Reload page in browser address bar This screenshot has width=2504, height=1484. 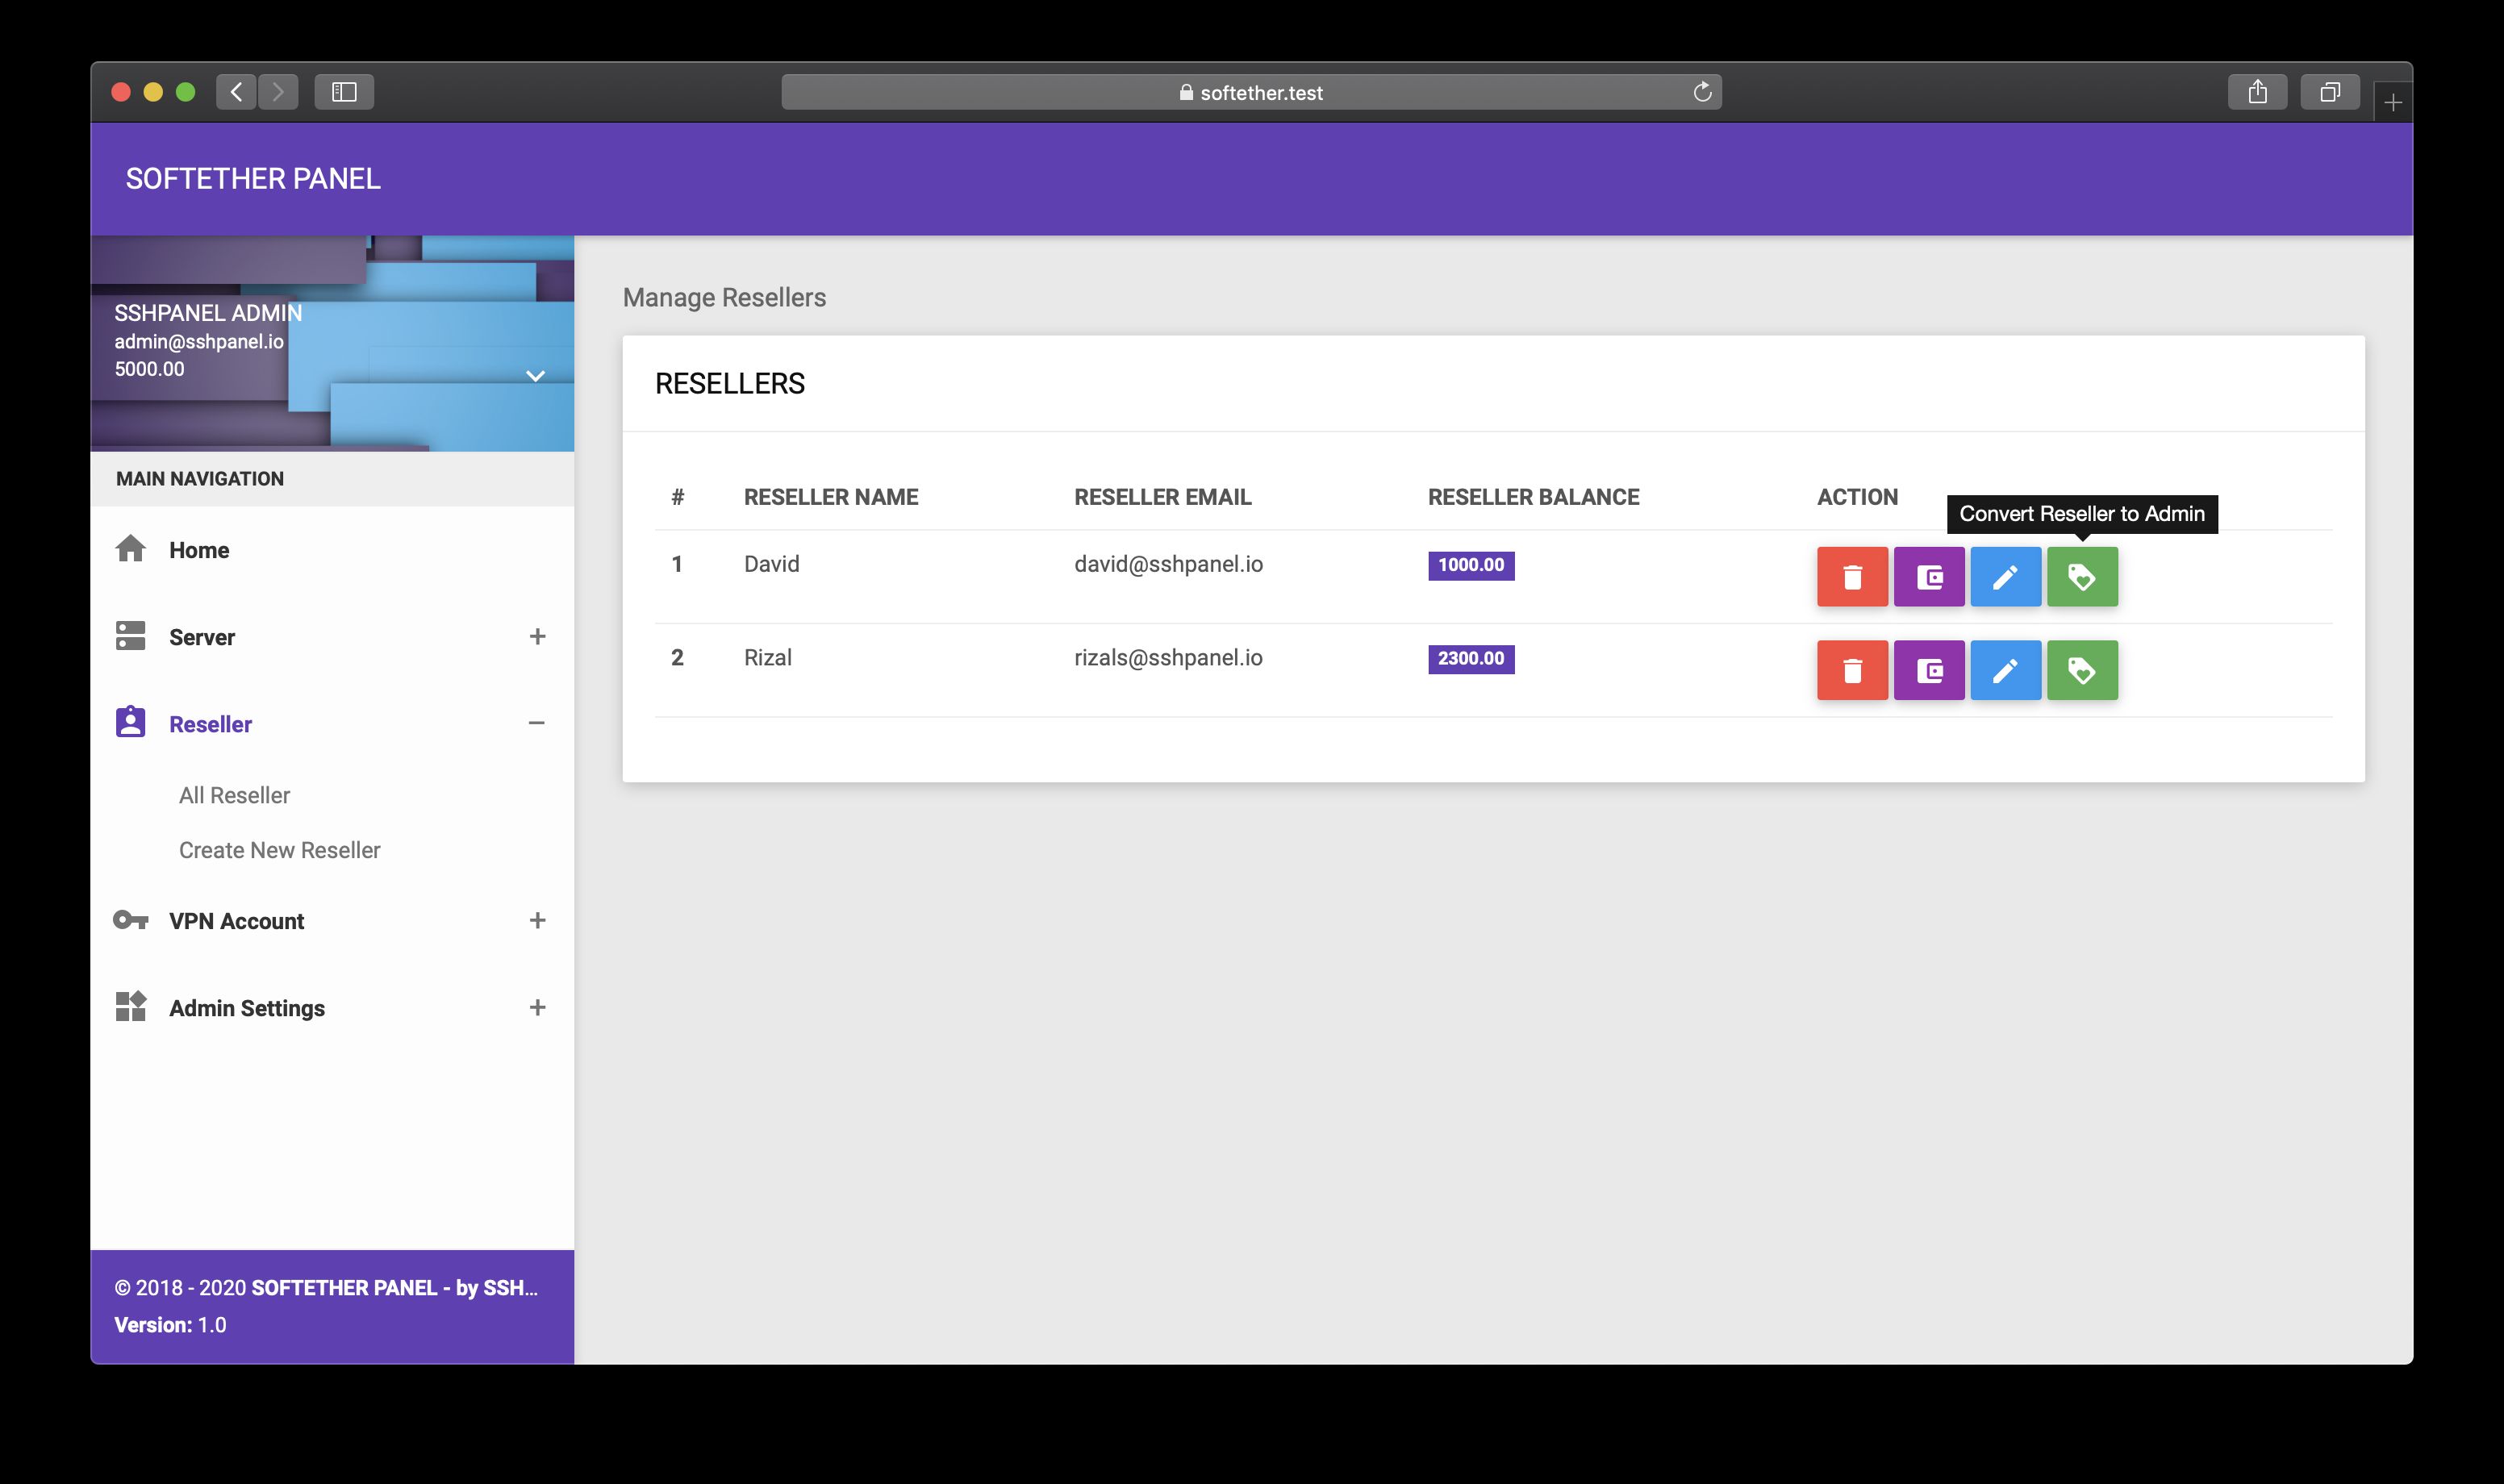pos(1702,92)
